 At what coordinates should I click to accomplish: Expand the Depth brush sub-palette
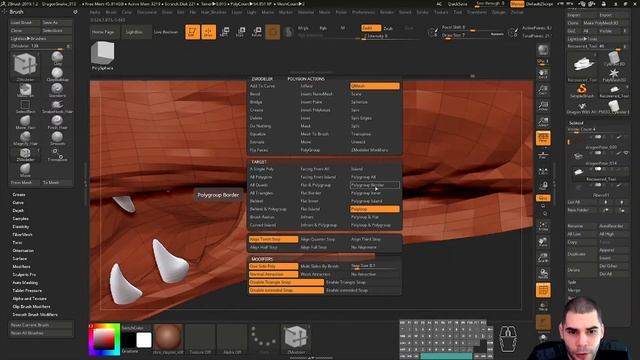pyautogui.click(x=18, y=211)
